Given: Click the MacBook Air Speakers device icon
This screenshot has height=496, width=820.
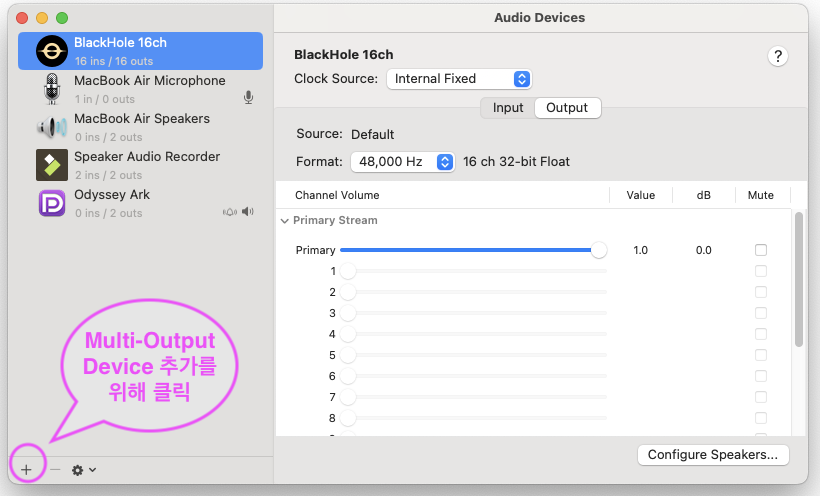Looking at the screenshot, I should click(x=52, y=127).
